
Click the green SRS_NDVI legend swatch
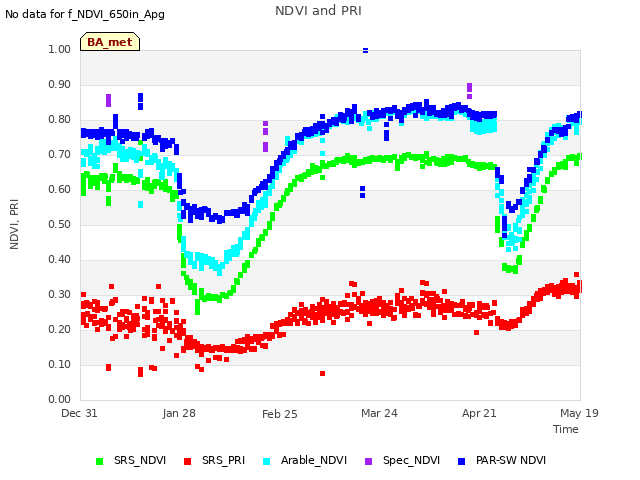coord(99,461)
